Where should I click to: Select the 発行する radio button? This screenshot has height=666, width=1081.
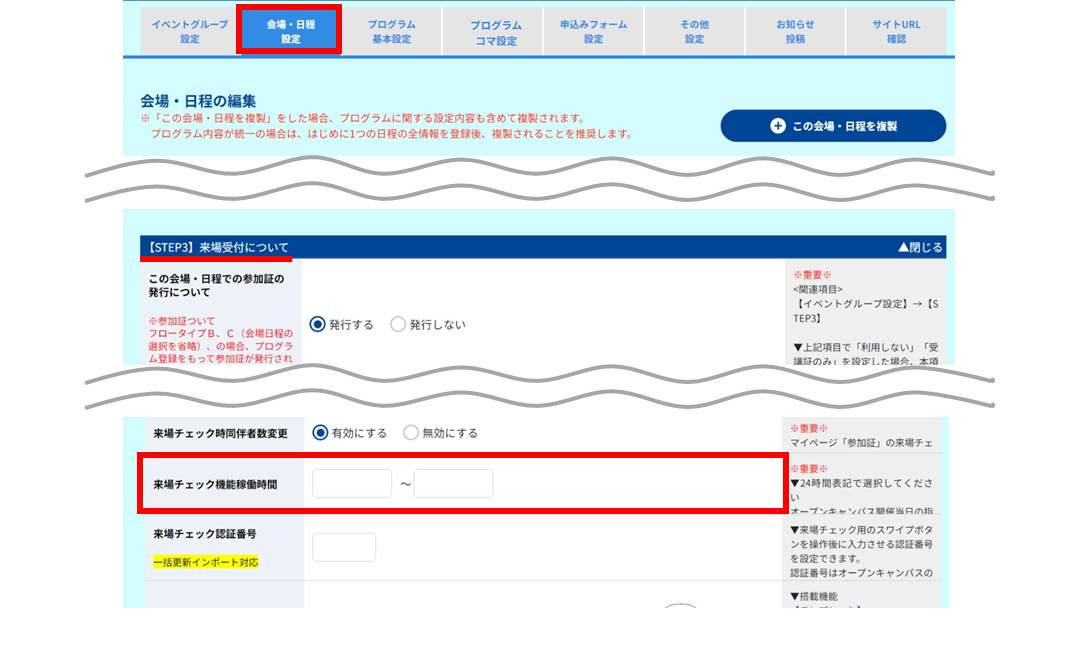[317, 324]
